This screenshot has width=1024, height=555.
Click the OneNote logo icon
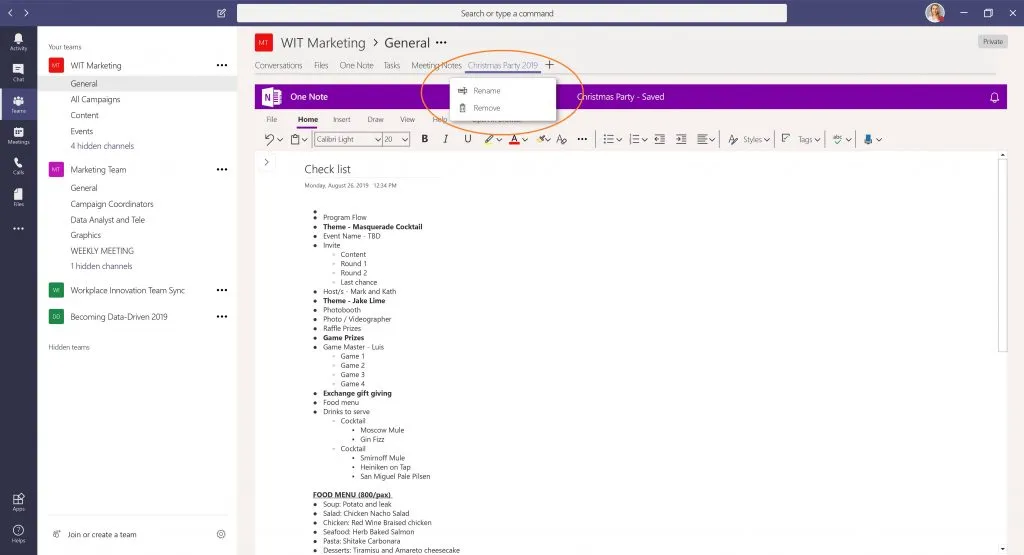click(271, 97)
